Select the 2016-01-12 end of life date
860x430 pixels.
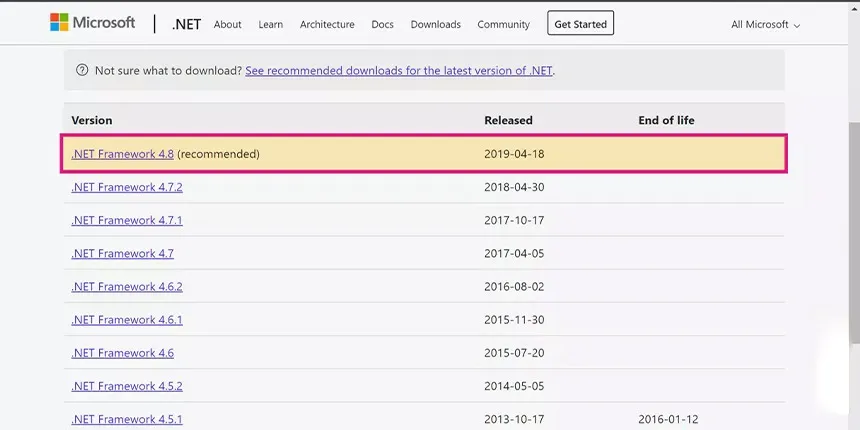[668, 419]
